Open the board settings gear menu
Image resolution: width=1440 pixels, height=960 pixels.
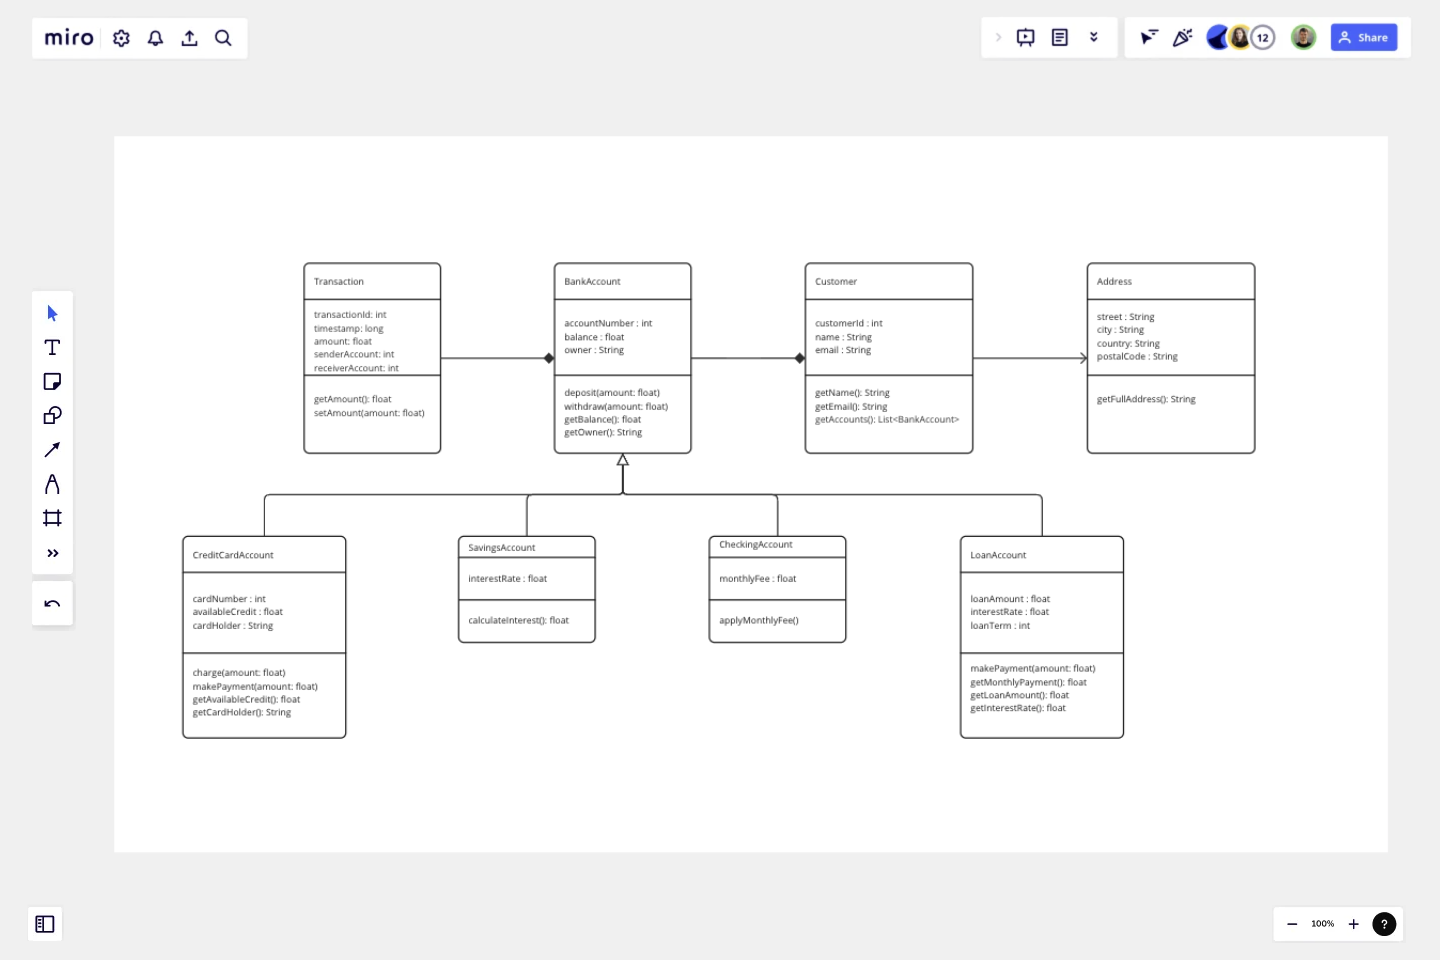tap(121, 37)
